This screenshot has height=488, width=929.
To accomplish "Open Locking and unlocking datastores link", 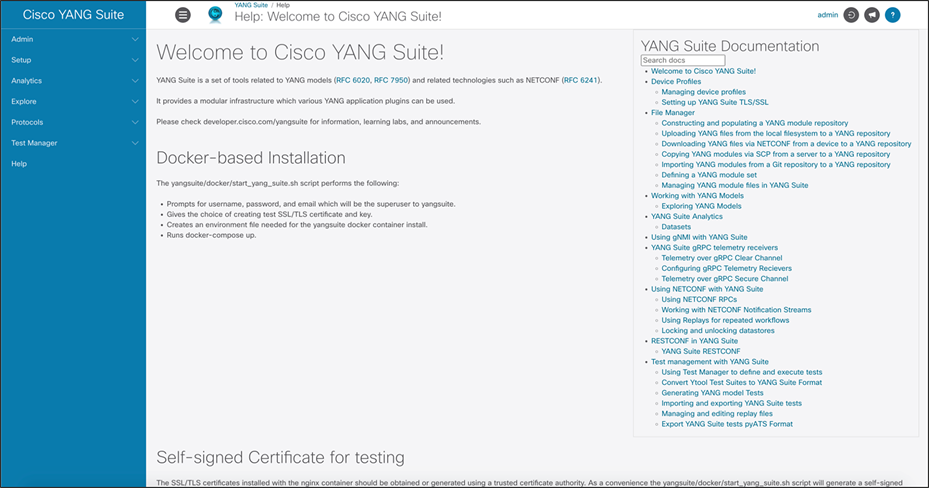I will (x=718, y=330).
